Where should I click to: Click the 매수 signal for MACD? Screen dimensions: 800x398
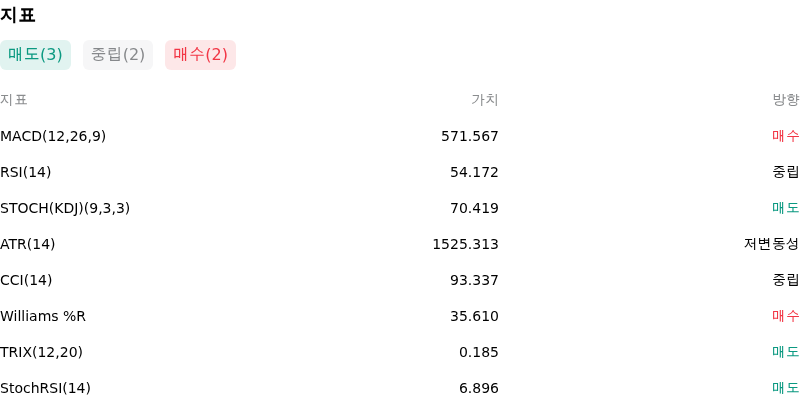[786, 136]
